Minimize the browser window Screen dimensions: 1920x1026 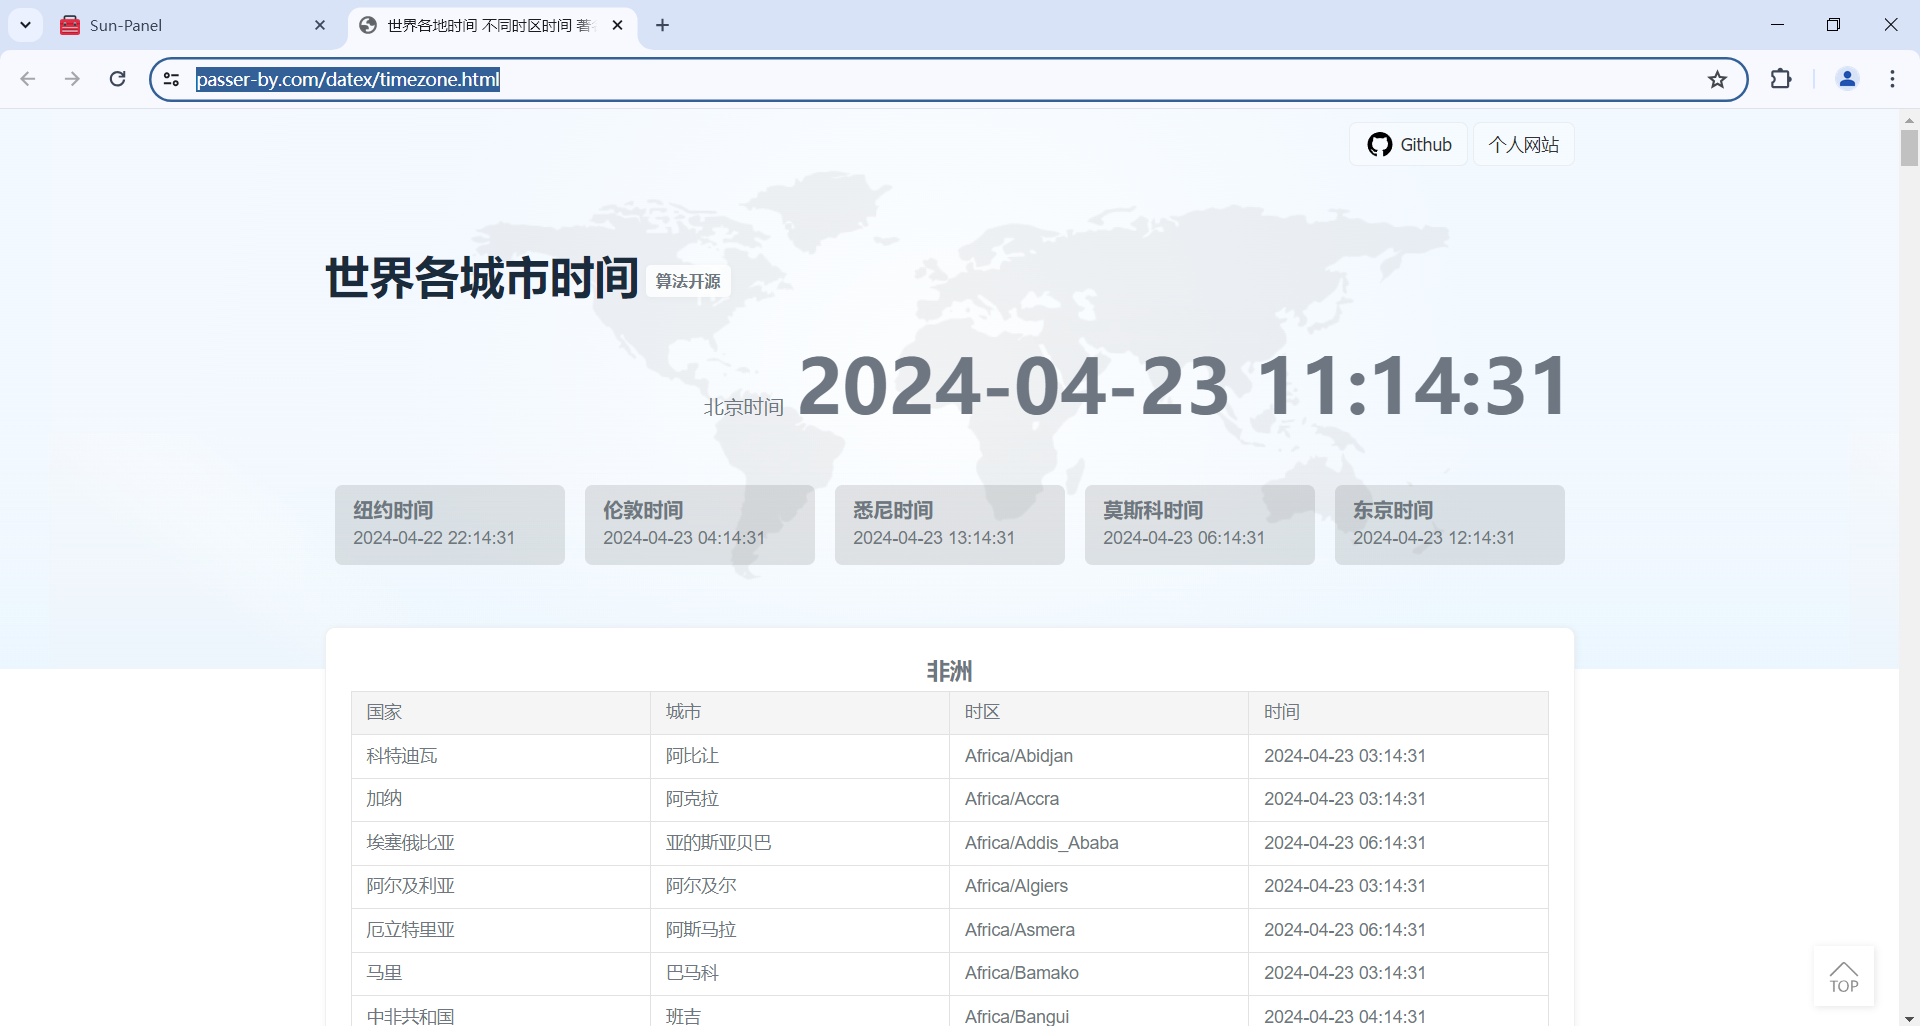pyautogui.click(x=1777, y=25)
